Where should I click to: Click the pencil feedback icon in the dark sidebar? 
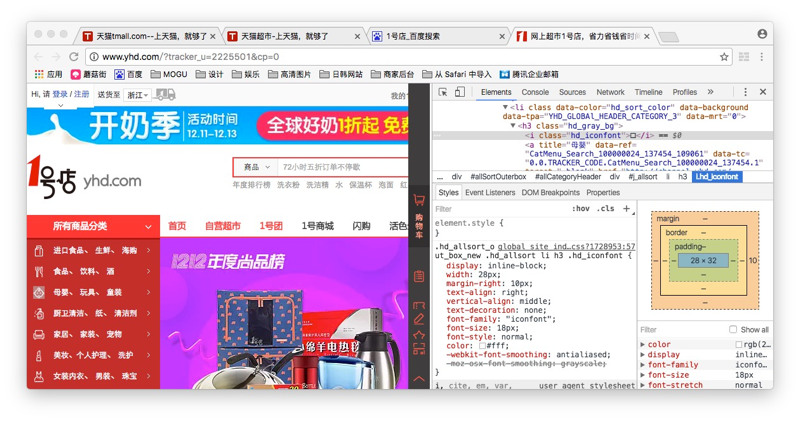(x=419, y=320)
